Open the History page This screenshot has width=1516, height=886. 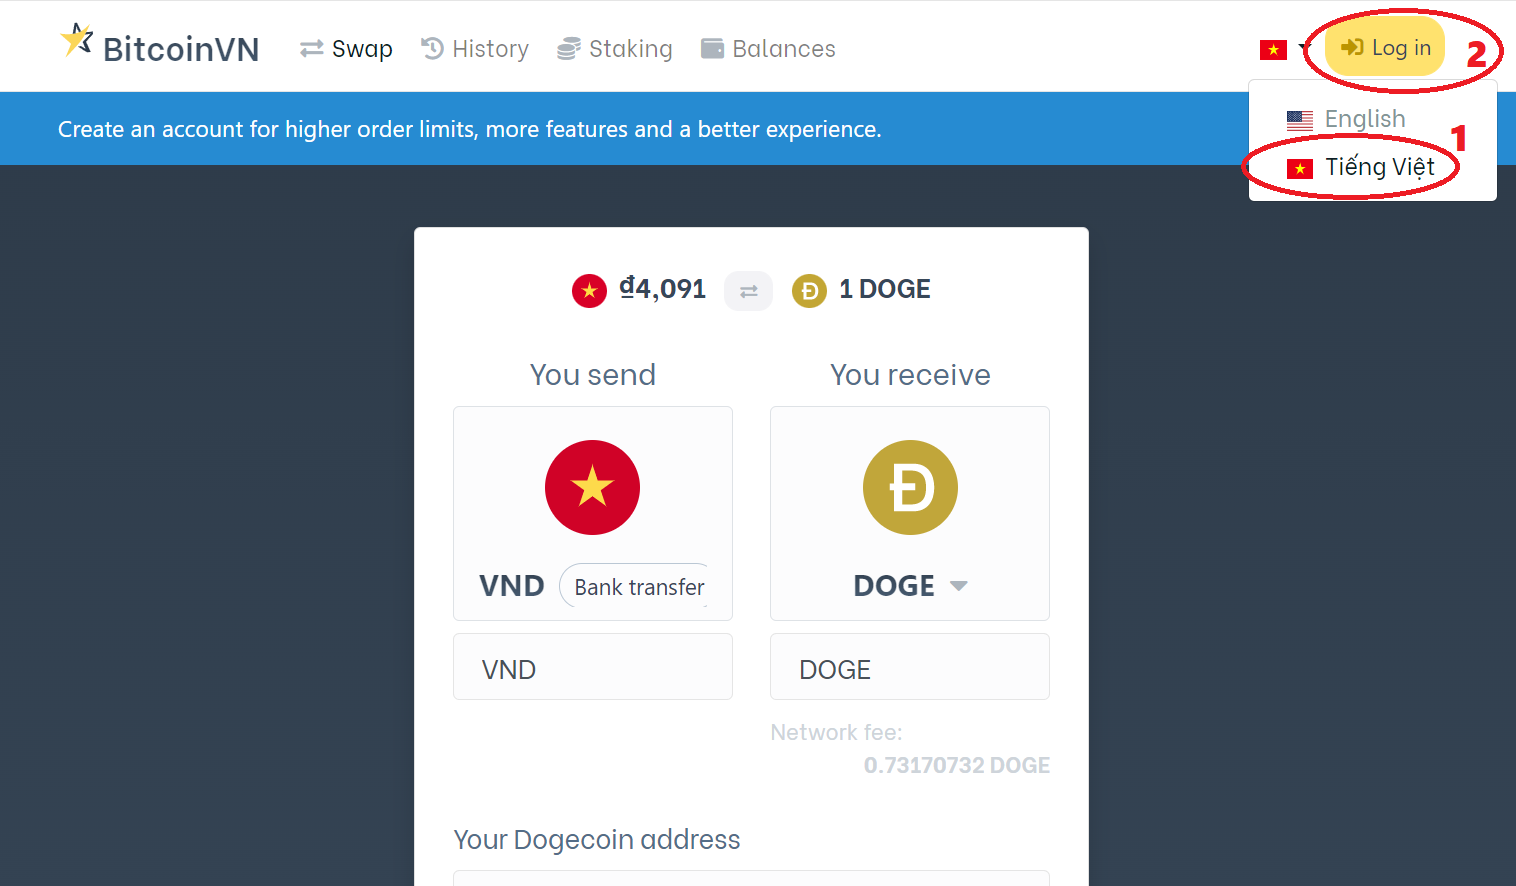475,49
